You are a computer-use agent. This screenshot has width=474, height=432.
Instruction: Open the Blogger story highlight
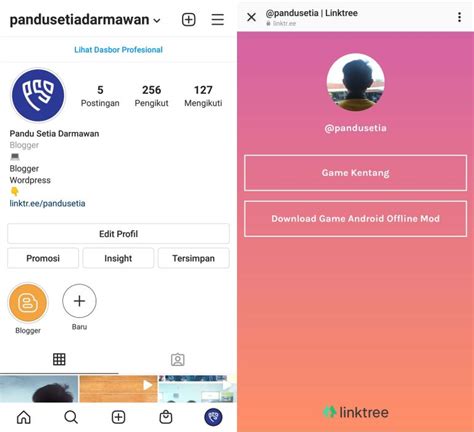(x=28, y=303)
